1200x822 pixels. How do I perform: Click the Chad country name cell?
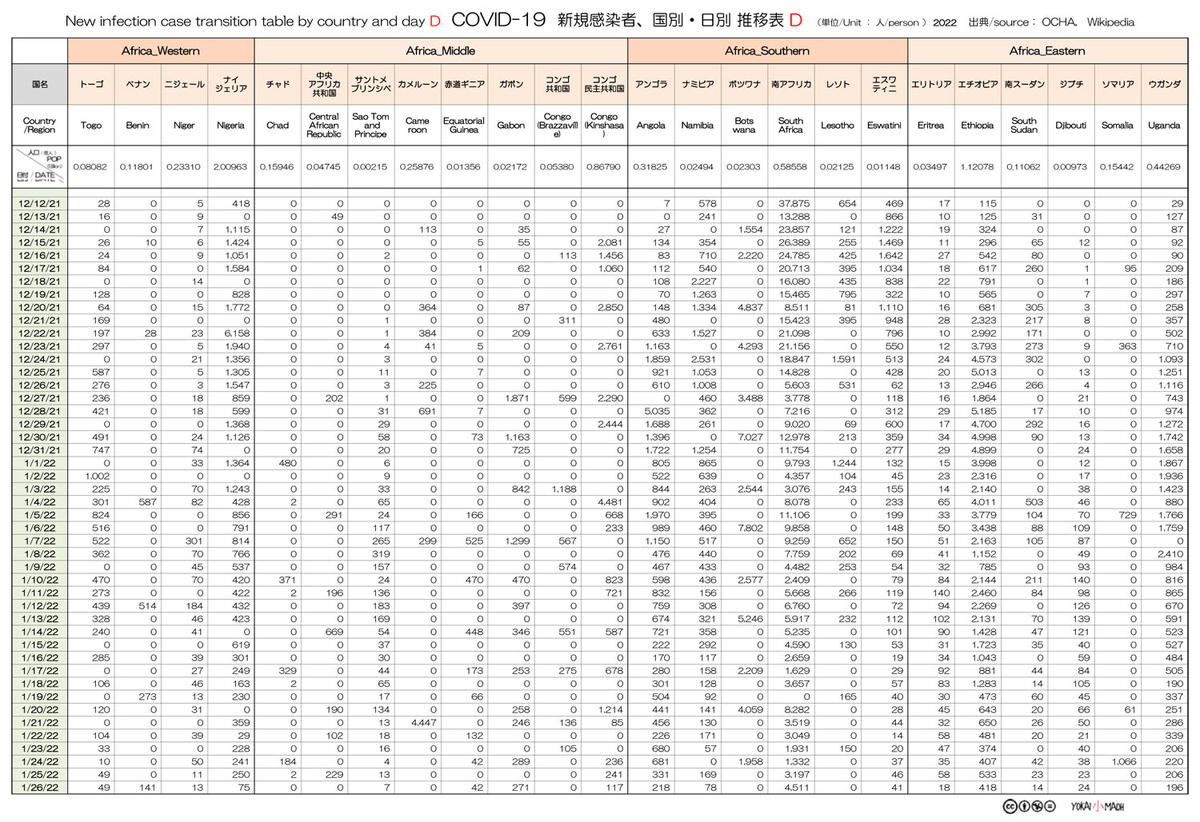pyautogui.click(x=278, y=125)
